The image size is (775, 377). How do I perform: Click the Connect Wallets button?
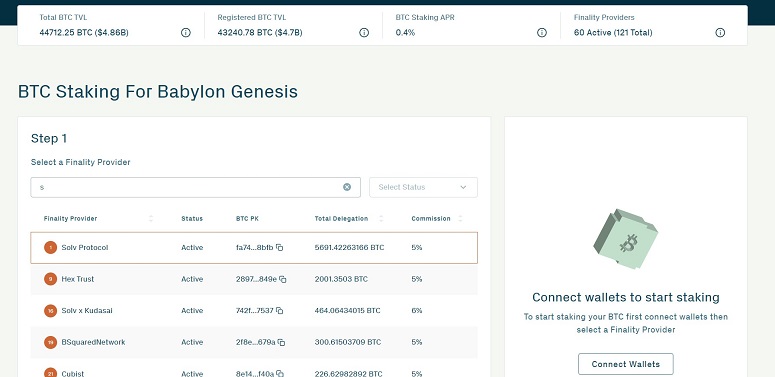click(x=626, y=364)
